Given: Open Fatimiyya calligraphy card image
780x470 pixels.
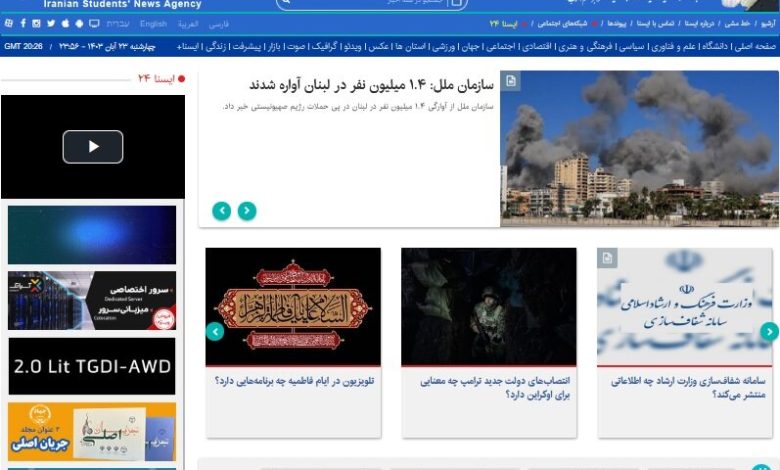Looking at the screenshot, I should [x=293, y=307].
